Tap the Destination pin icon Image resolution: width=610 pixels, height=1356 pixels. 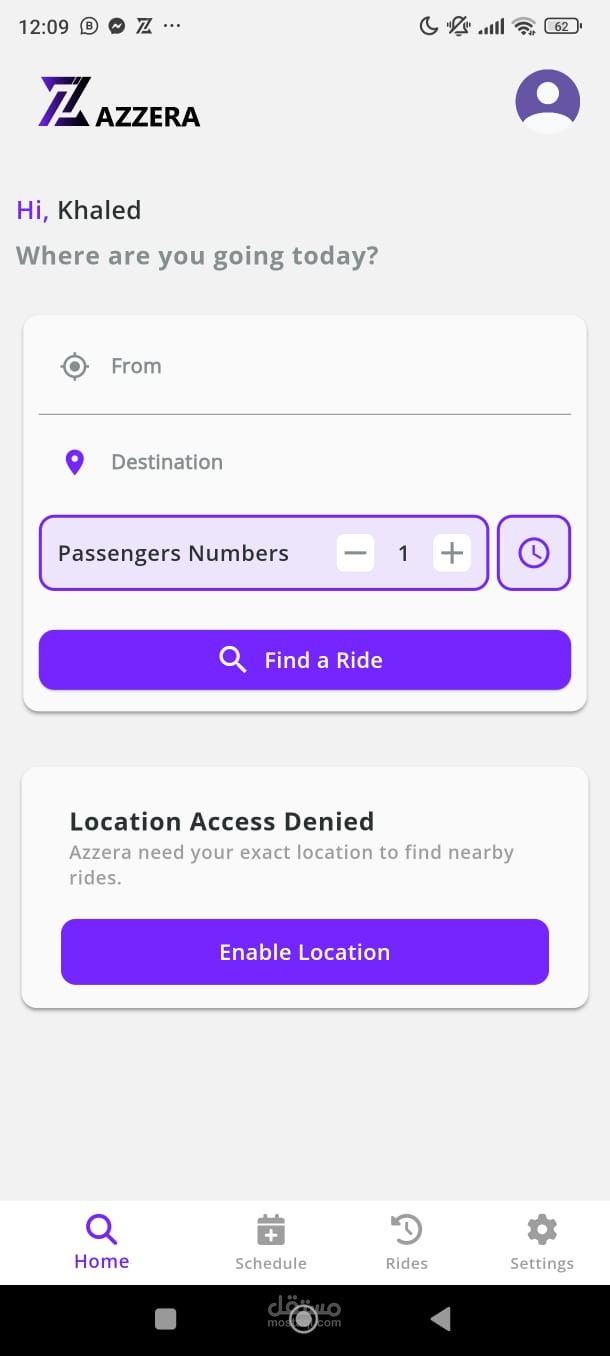click(75, 462)
